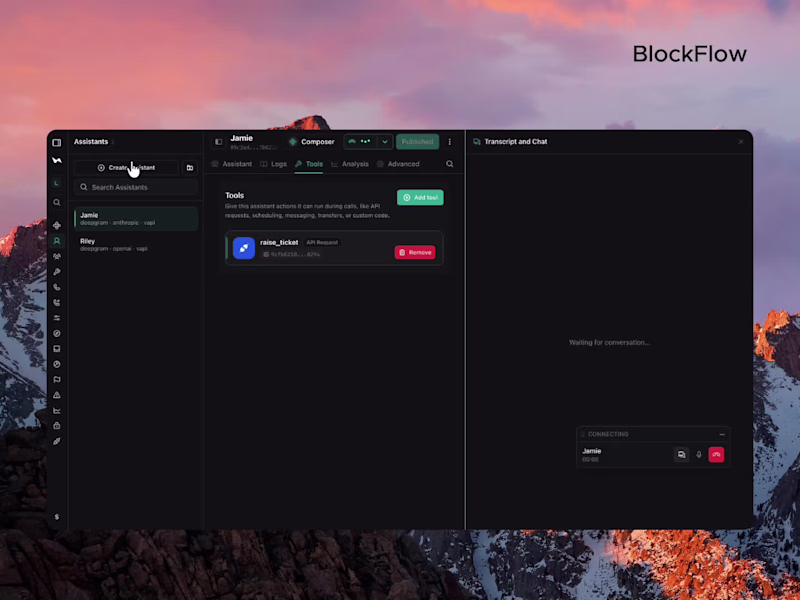Screen dimensions: 800x600
Task: Mute microphone in the call widget
Action: [x=699, y=455]
